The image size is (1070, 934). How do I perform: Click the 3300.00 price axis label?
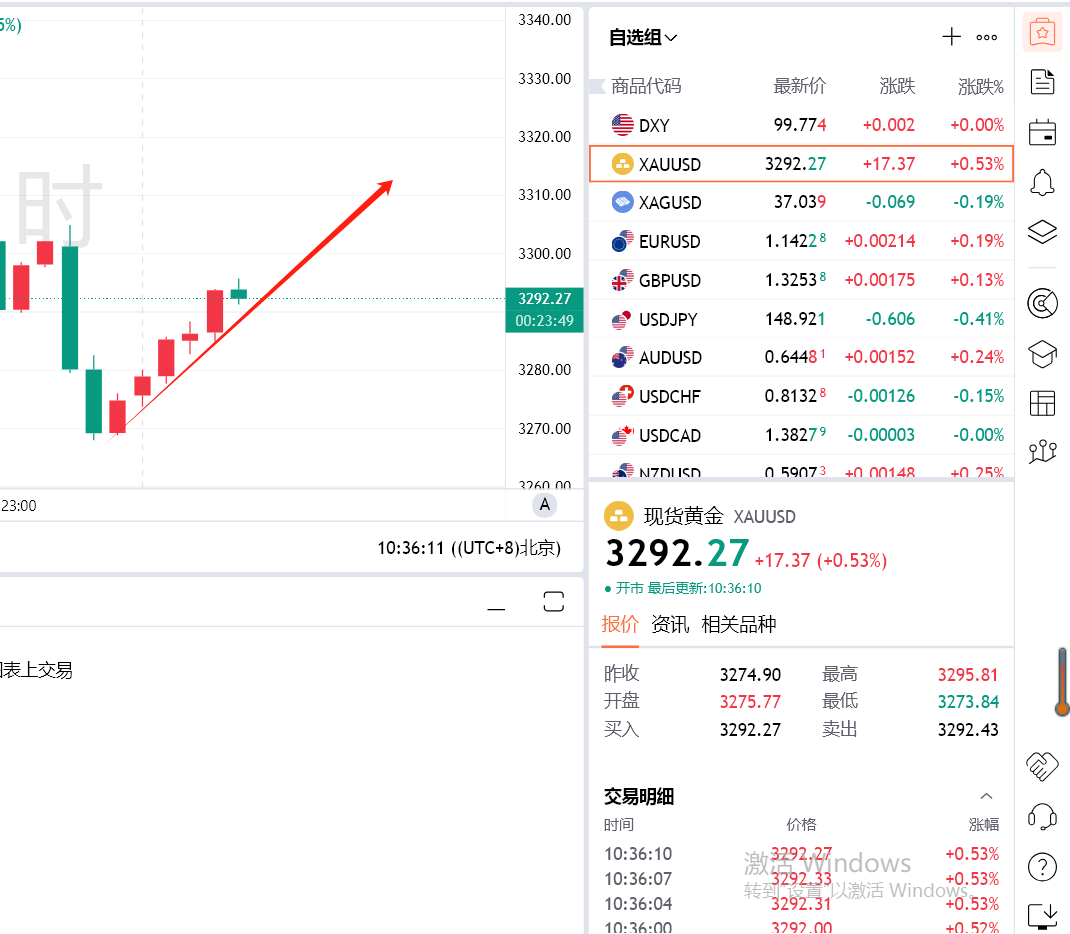(544, 254)
